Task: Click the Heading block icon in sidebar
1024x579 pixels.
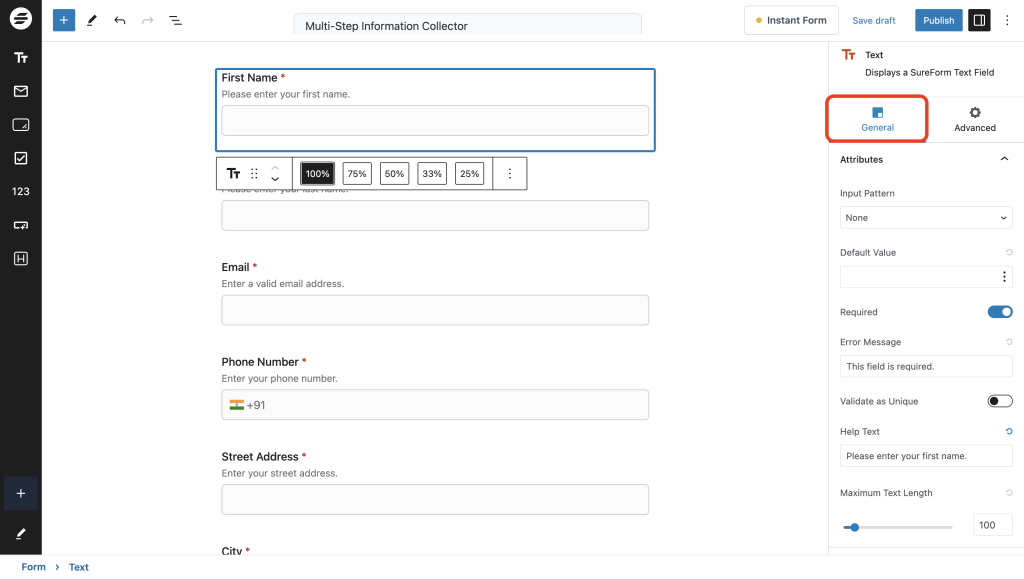Action: (x=20, y=258)
